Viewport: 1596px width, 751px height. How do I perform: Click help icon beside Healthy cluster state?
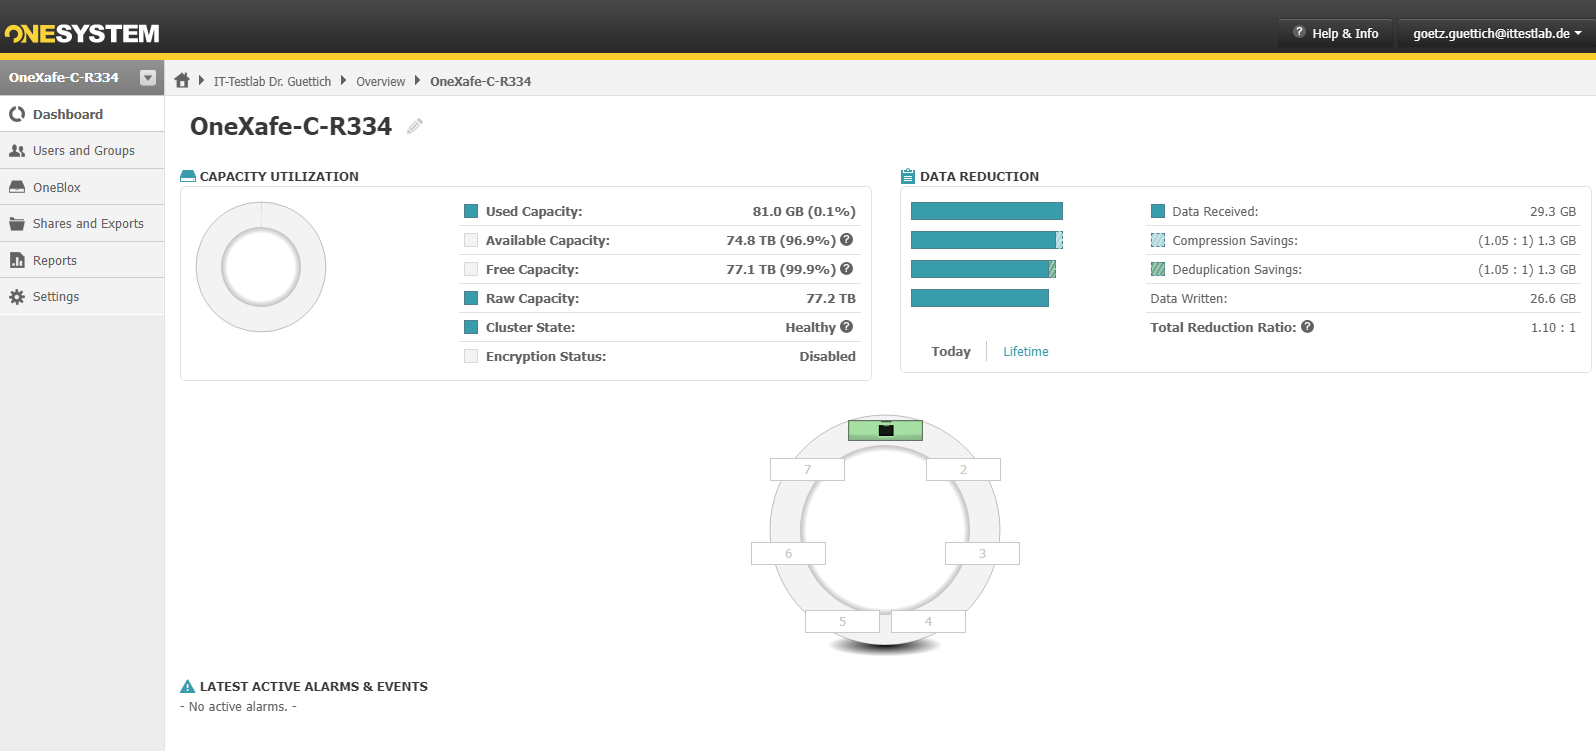pyautogui.click(x=847, y=327)
